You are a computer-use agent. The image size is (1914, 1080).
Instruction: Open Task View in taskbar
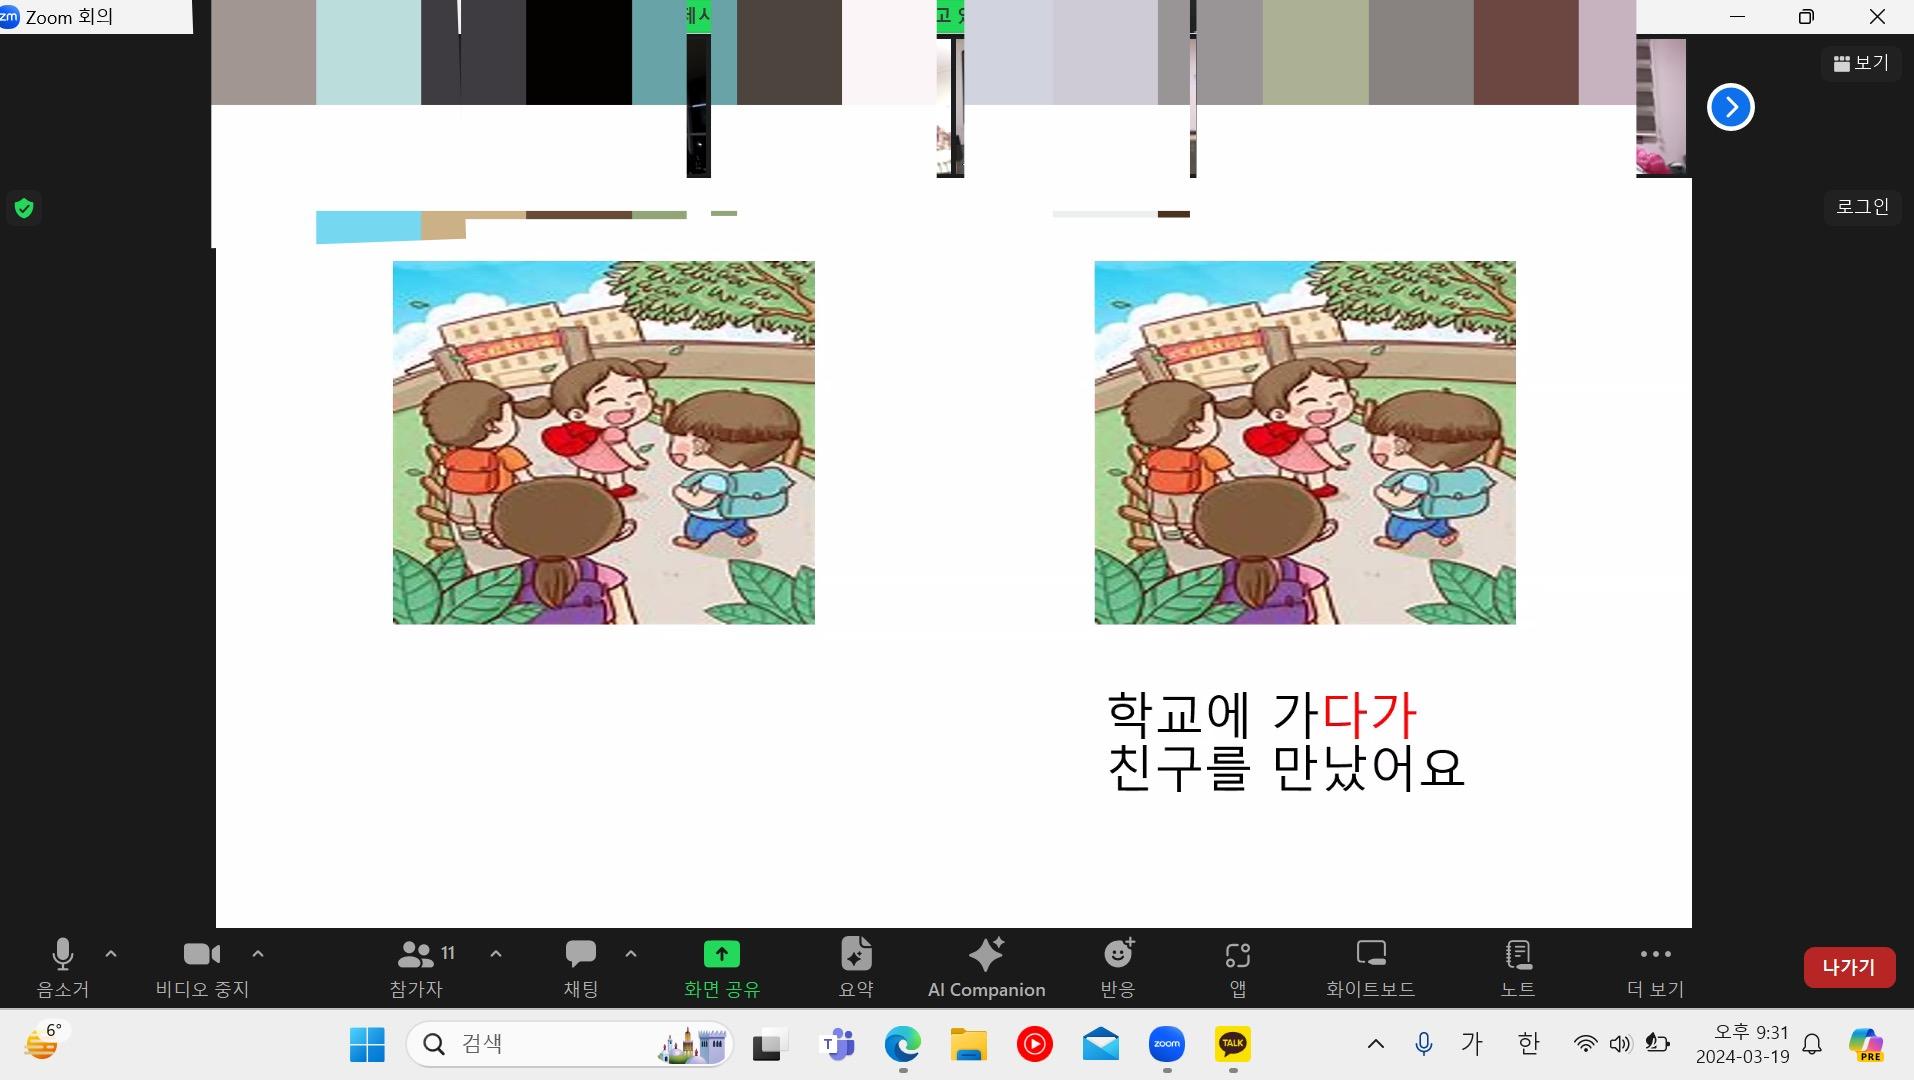tap(768, 1045)
